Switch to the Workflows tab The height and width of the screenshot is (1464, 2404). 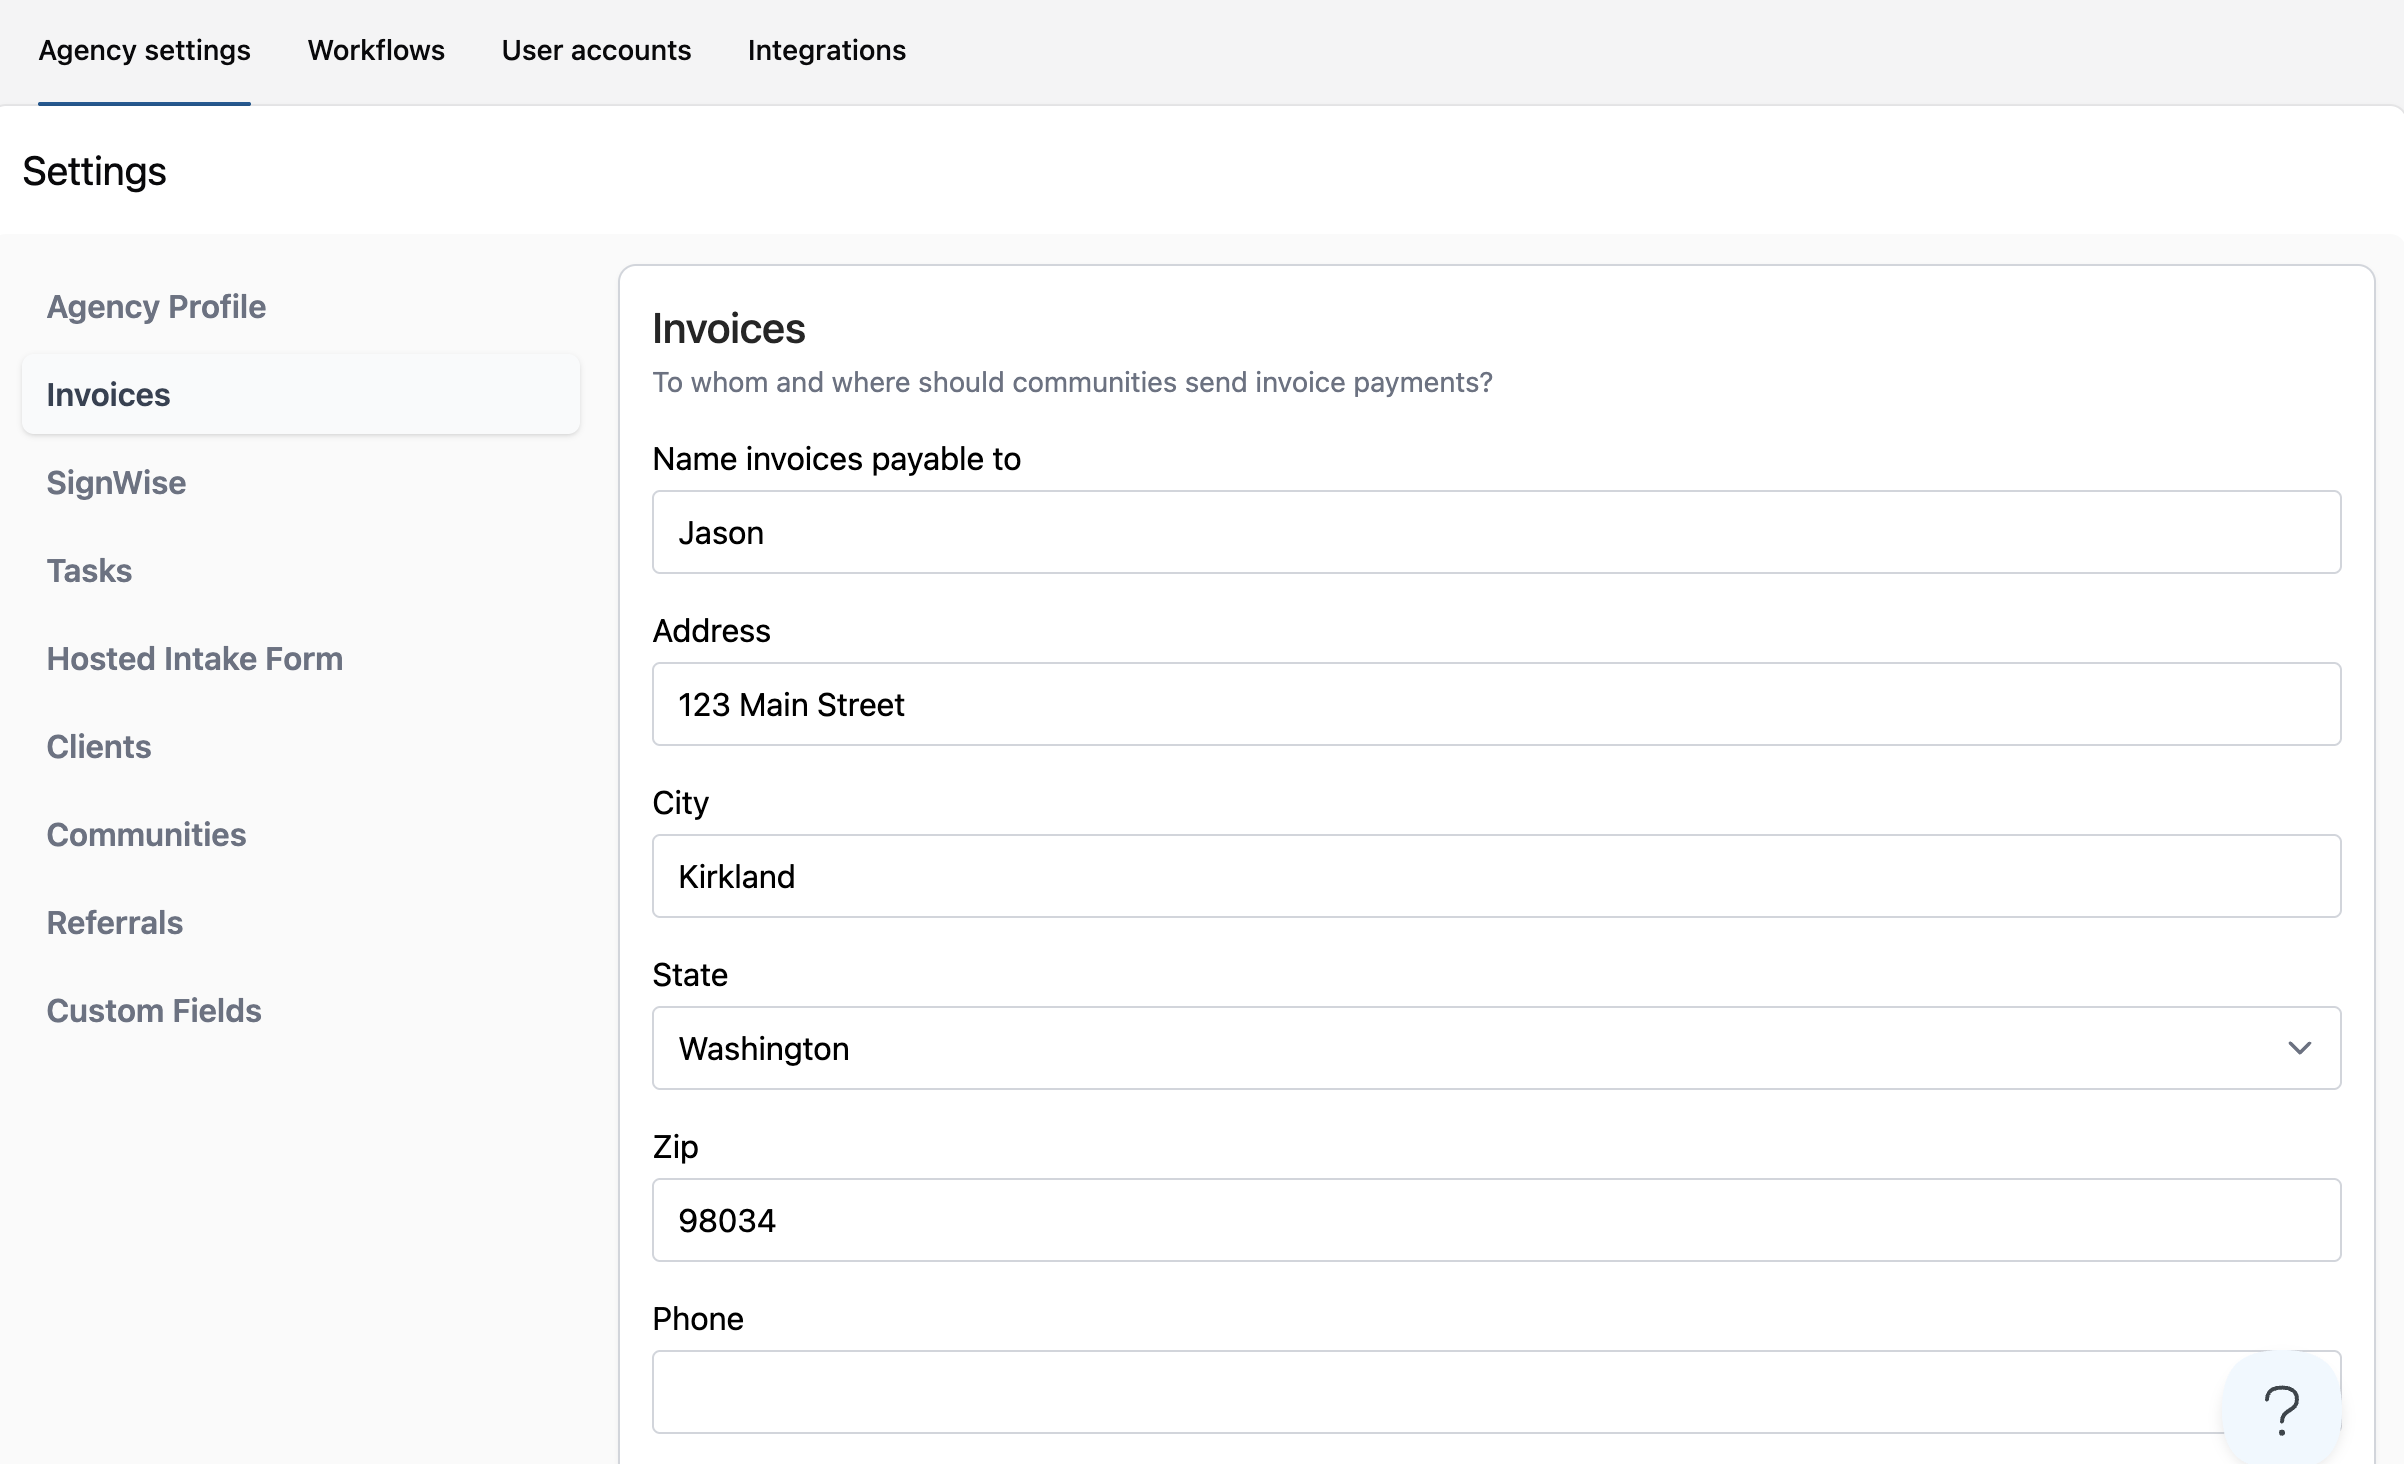[x=376, y=50]
